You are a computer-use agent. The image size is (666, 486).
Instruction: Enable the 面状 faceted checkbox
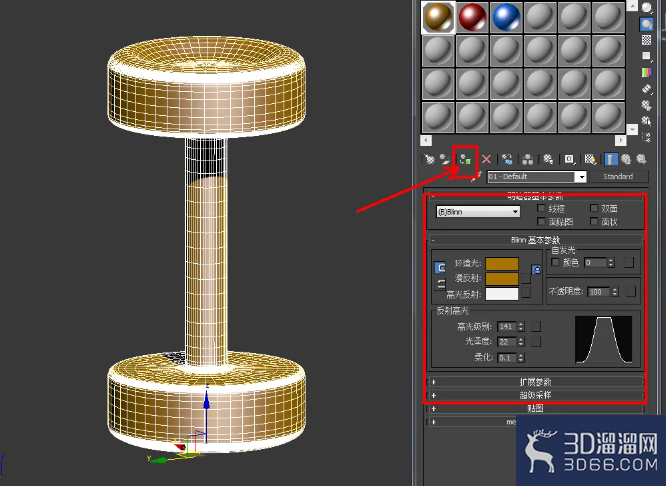[594, 221]
